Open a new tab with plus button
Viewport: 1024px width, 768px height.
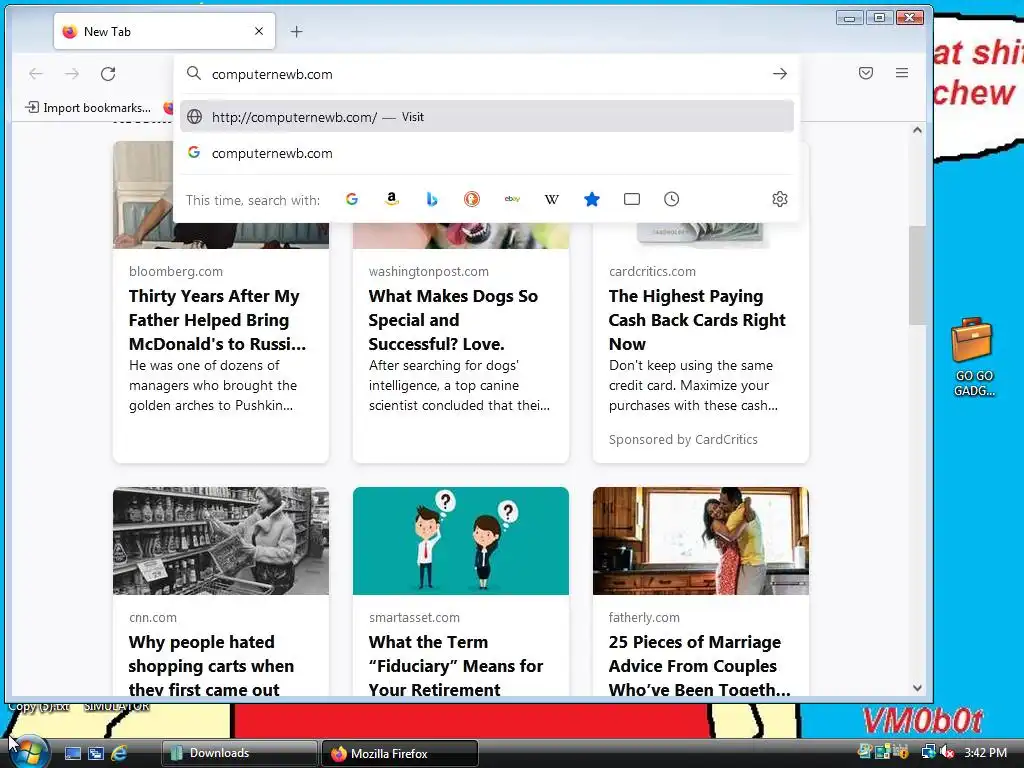click(296, 31)
